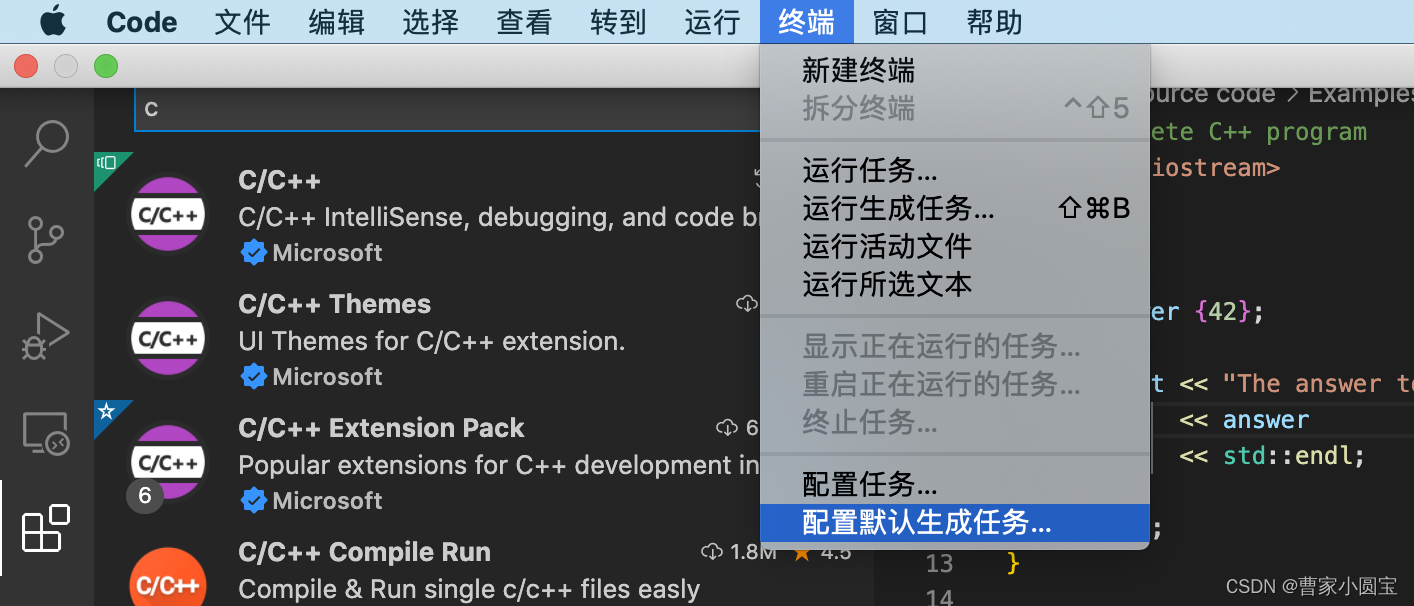Viewport: 1414px width, 606px height.
Task: Open the Search view in activity bar
Action: point(47,144)
